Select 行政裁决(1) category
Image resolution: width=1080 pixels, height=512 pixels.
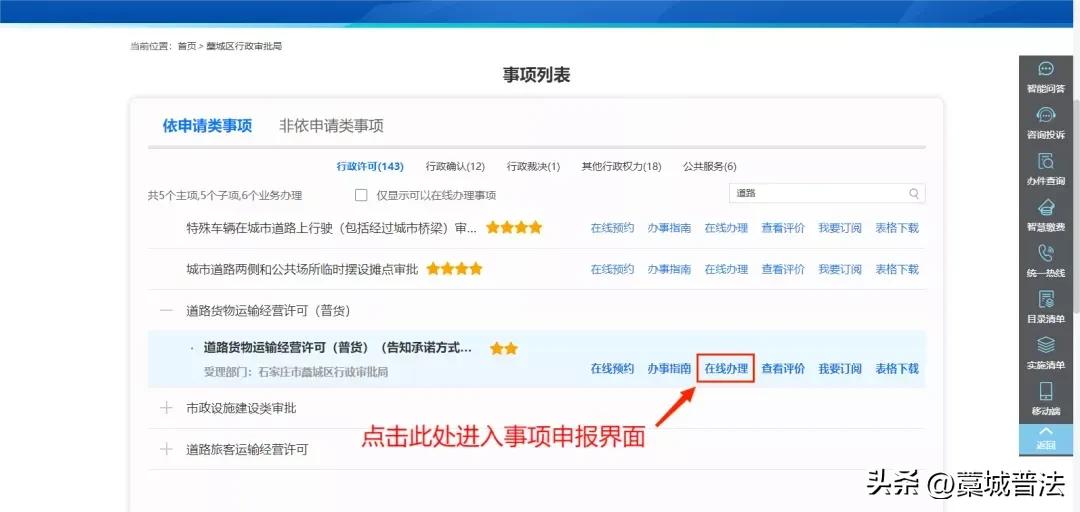[x=534, y=166]
